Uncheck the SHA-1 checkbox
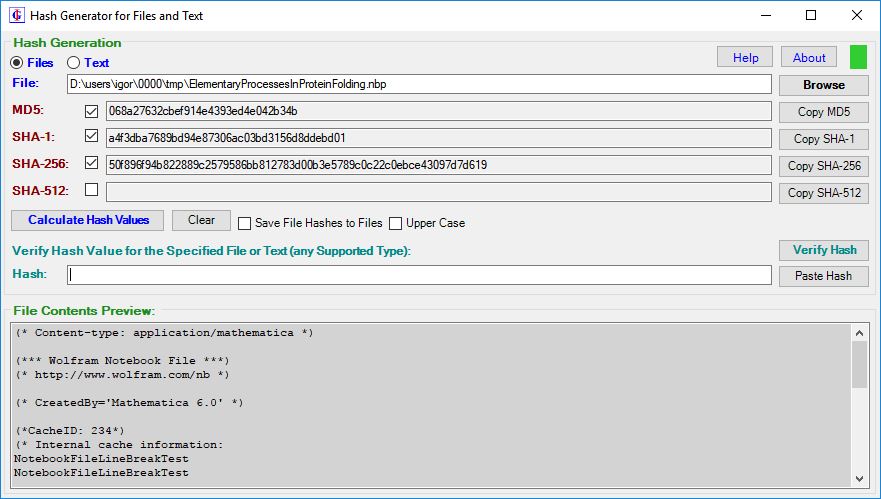The height and width of the screenshot is (499, 881). [x=92, y=137]
